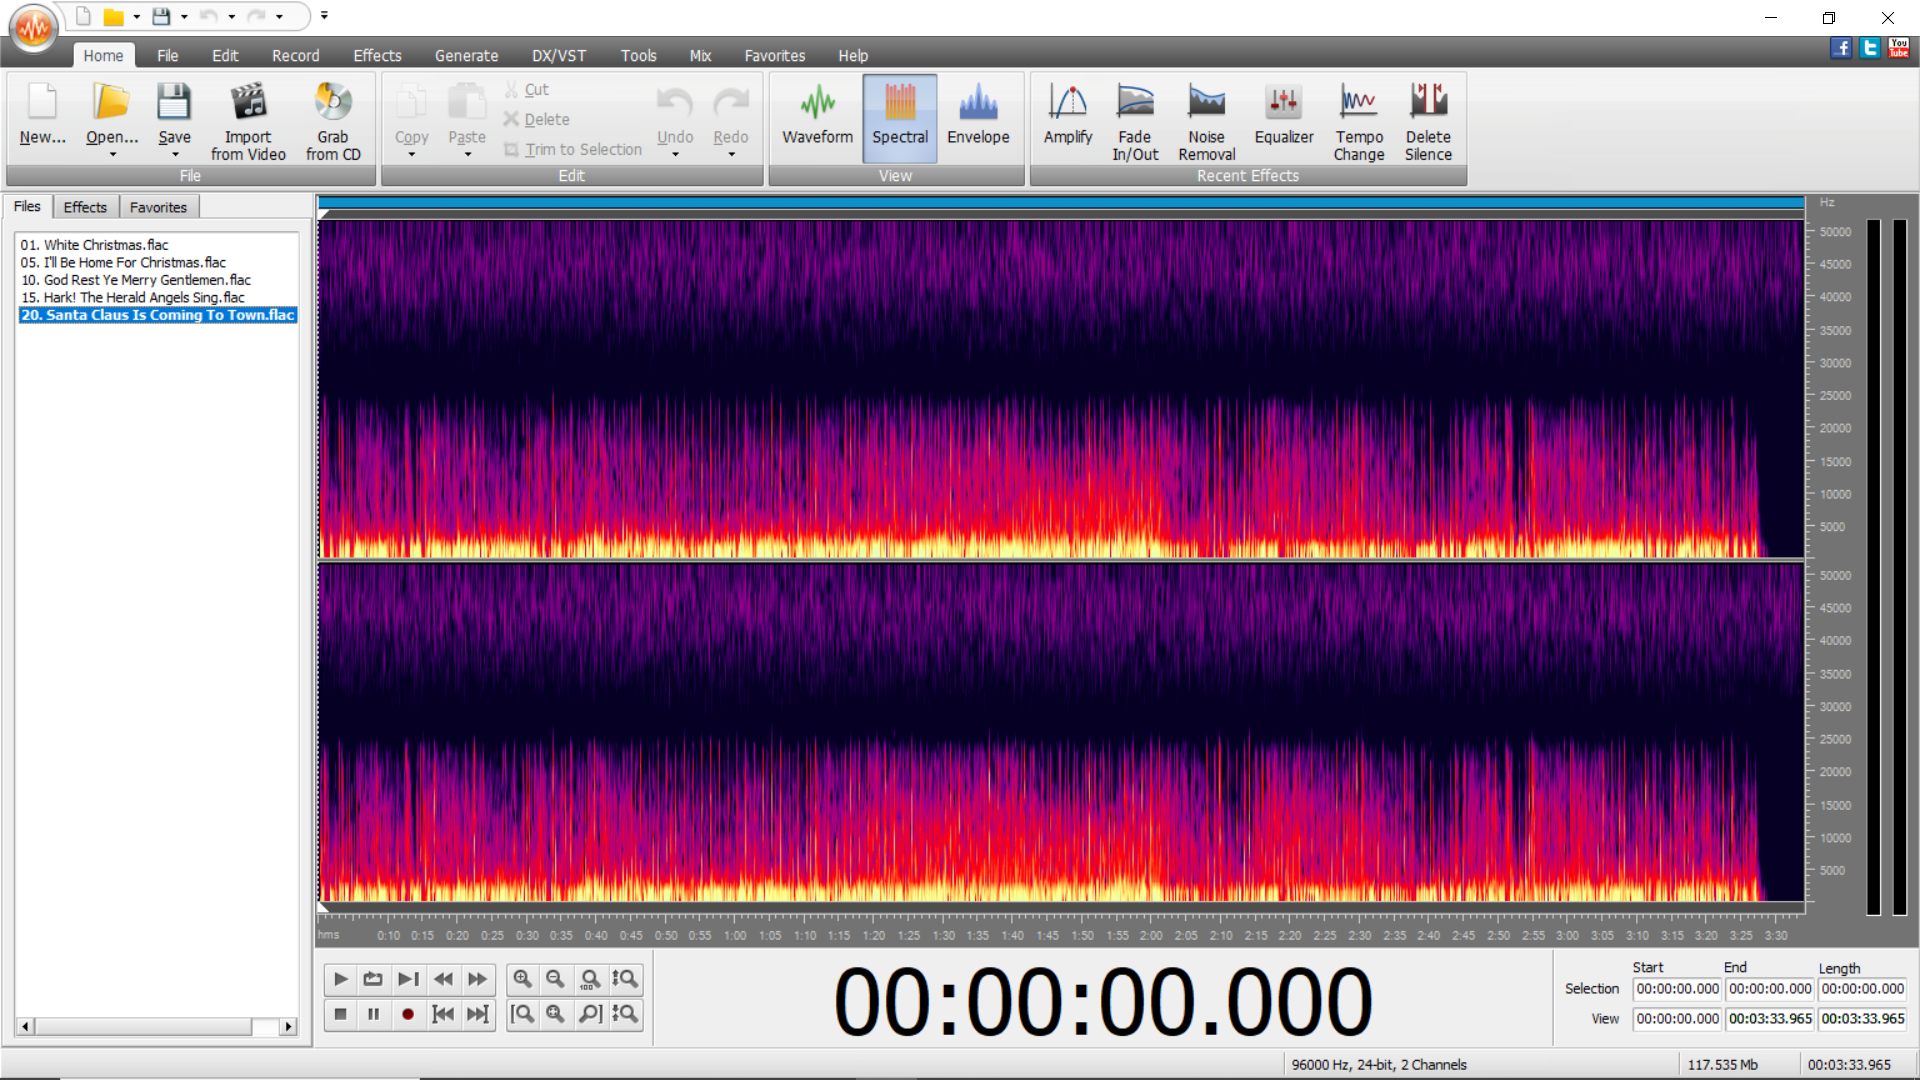The image size is (1920, 1080).
Task: Expand the Open dropdown arrow
Action: point(112,155)
